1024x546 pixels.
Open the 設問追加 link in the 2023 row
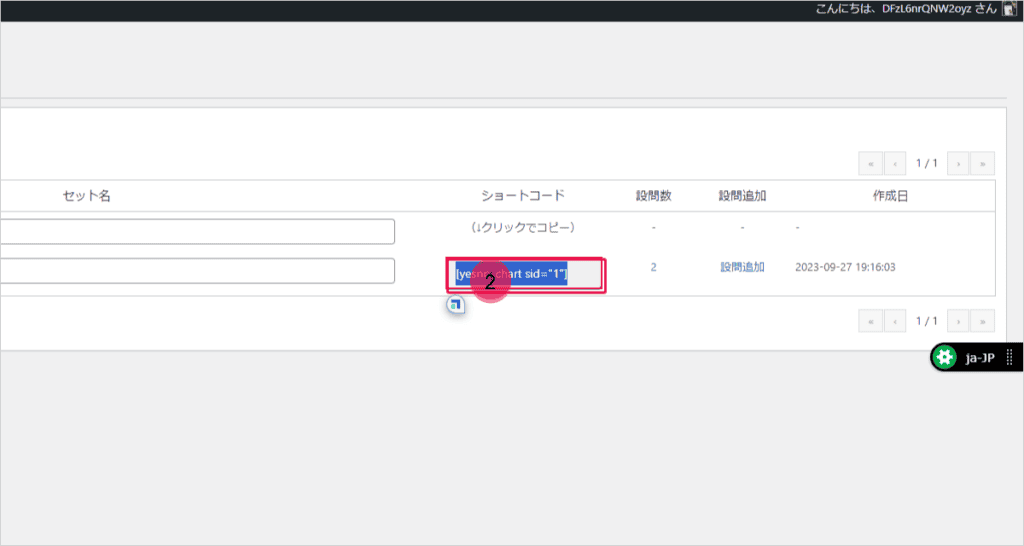coord(742,267)
